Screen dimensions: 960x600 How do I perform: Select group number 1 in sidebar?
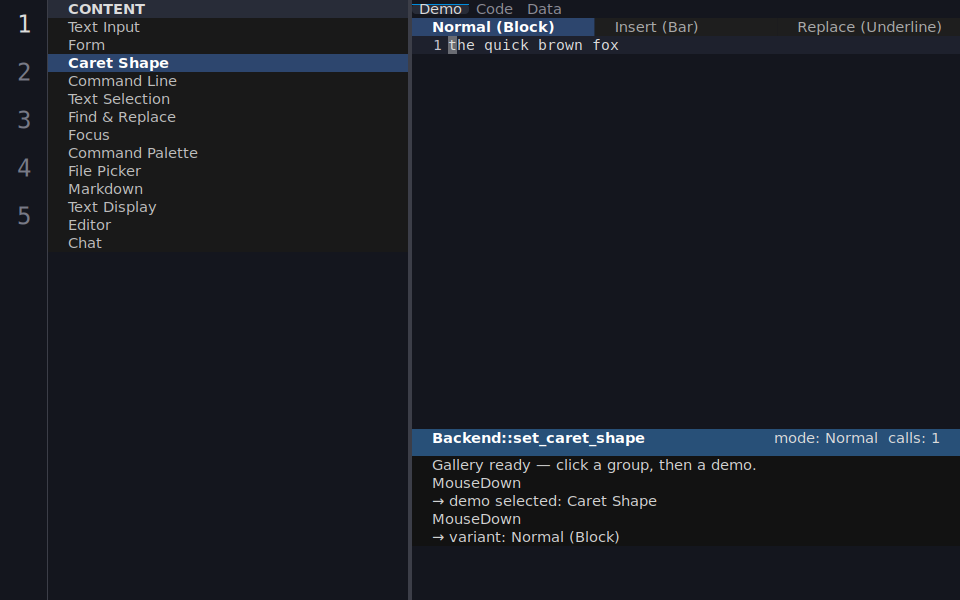pyautogui.click(x=24, y=24)
